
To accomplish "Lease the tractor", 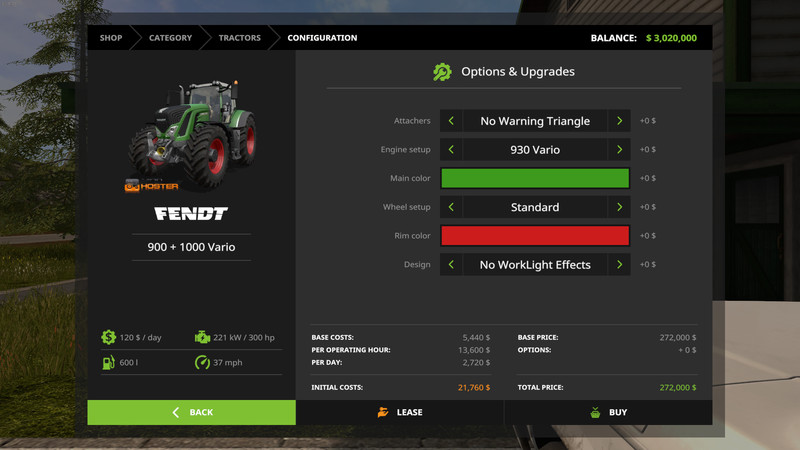I will pos(400,412).
